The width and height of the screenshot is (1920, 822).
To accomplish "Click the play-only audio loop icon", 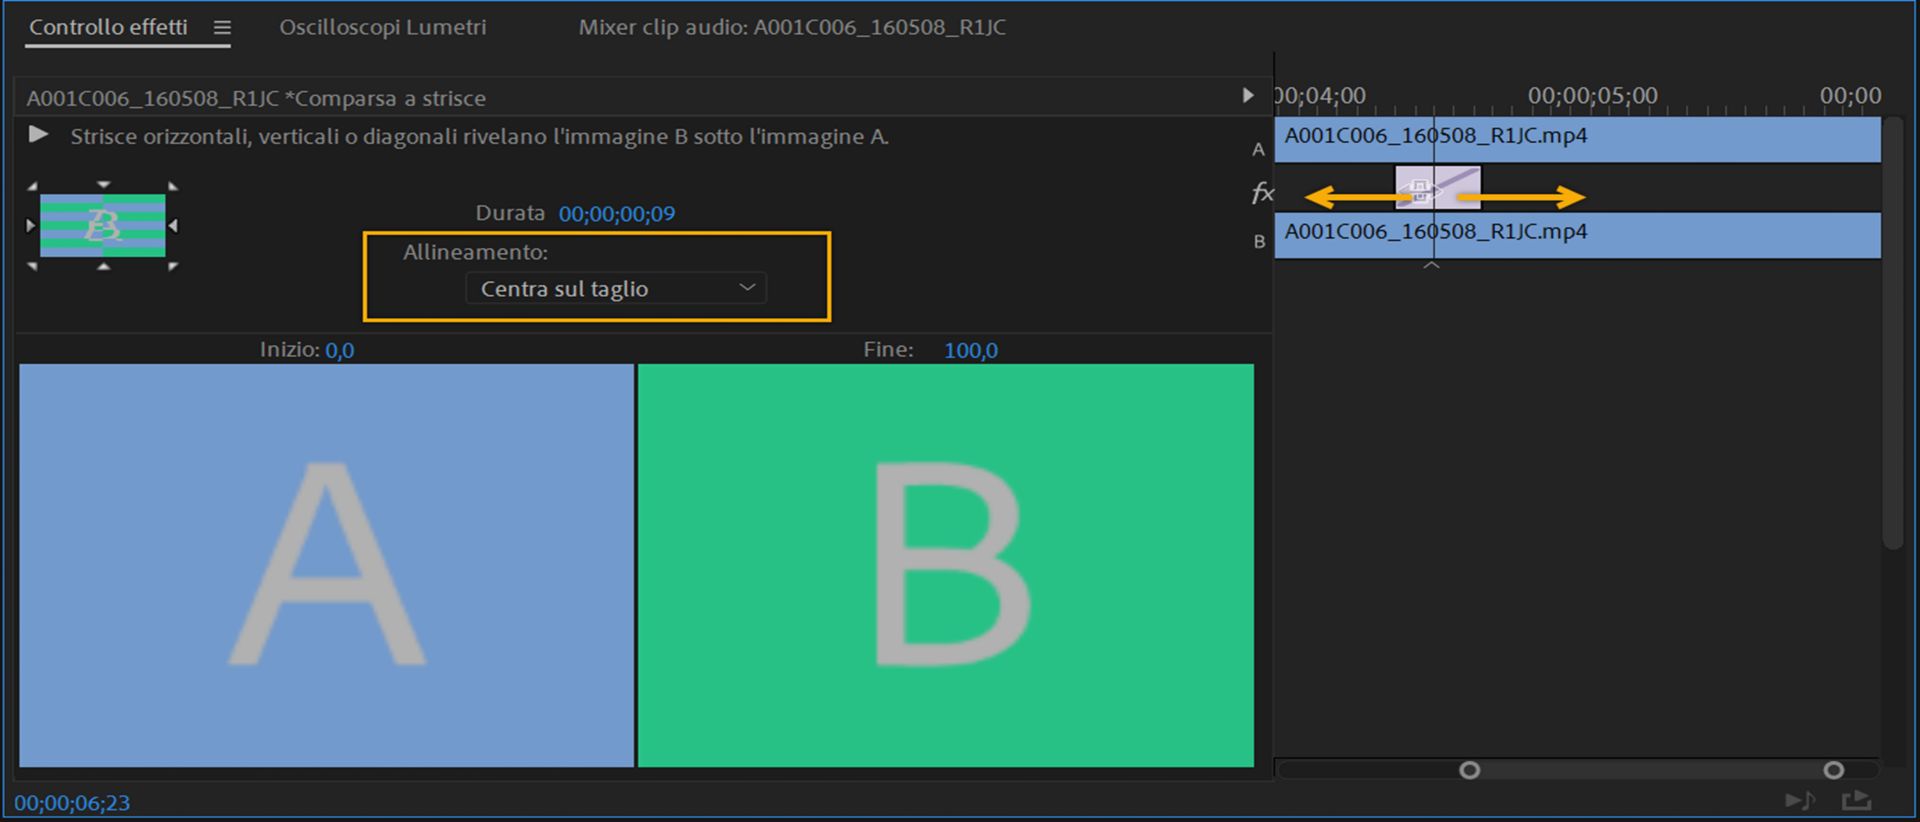I will pyautogui.click(x=1800, y=800).
